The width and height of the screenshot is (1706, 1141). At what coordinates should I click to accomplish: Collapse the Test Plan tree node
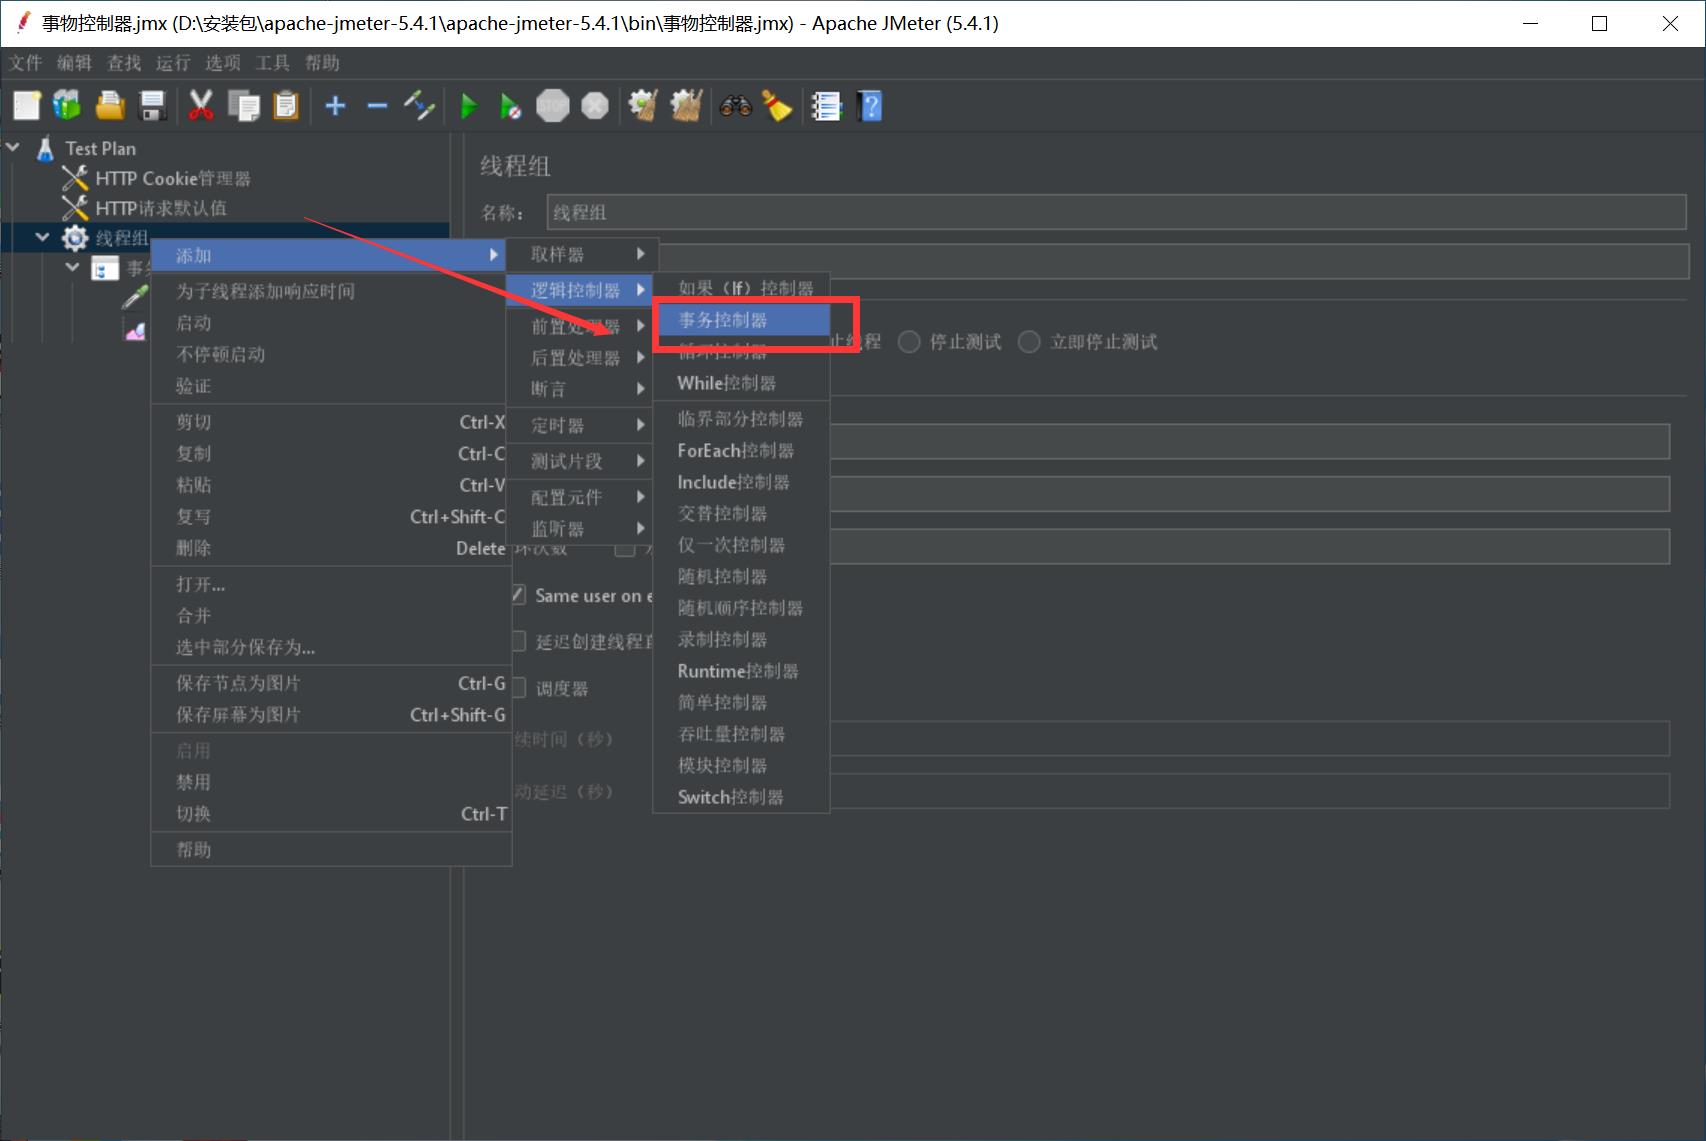click(x=13, y=148)
